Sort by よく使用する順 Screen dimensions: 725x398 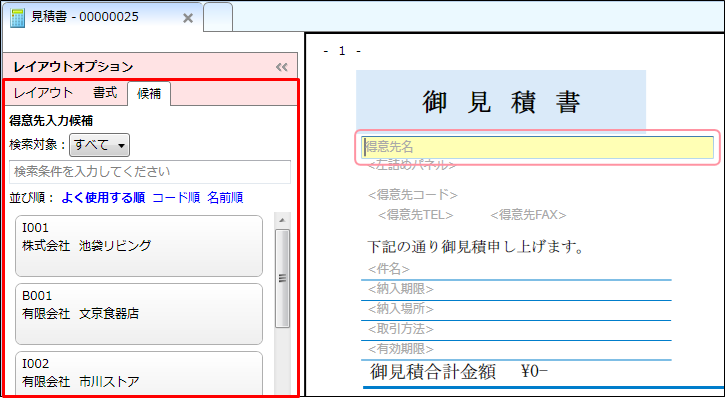104,198
